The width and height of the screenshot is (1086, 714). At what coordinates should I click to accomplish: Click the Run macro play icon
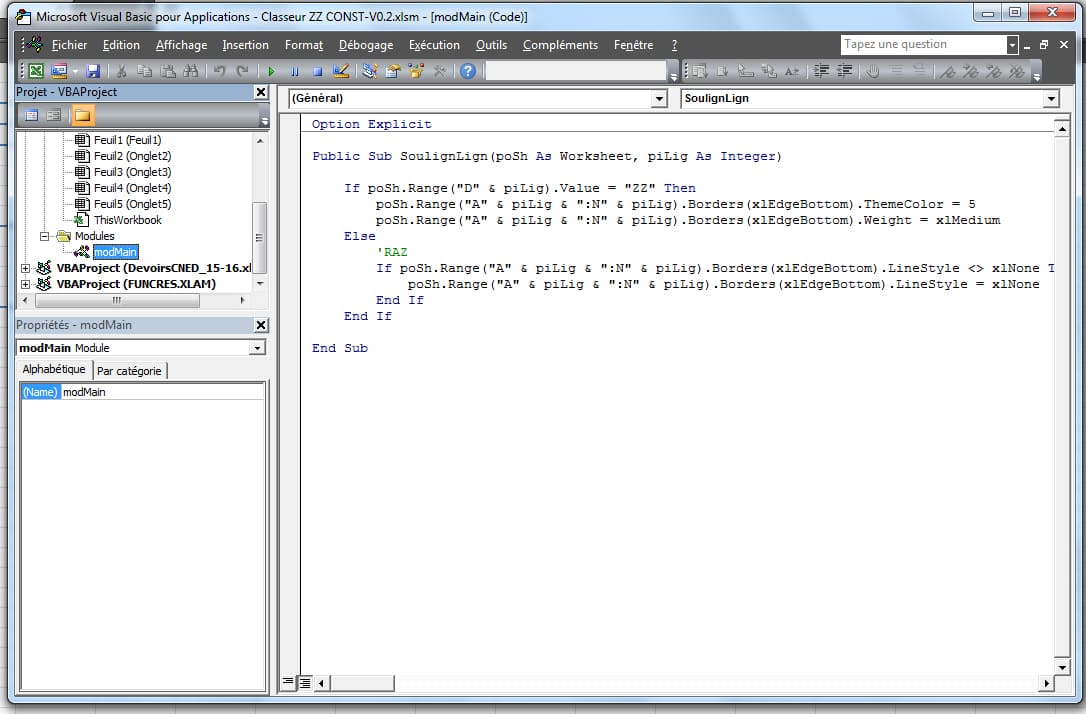pos(270,71)
